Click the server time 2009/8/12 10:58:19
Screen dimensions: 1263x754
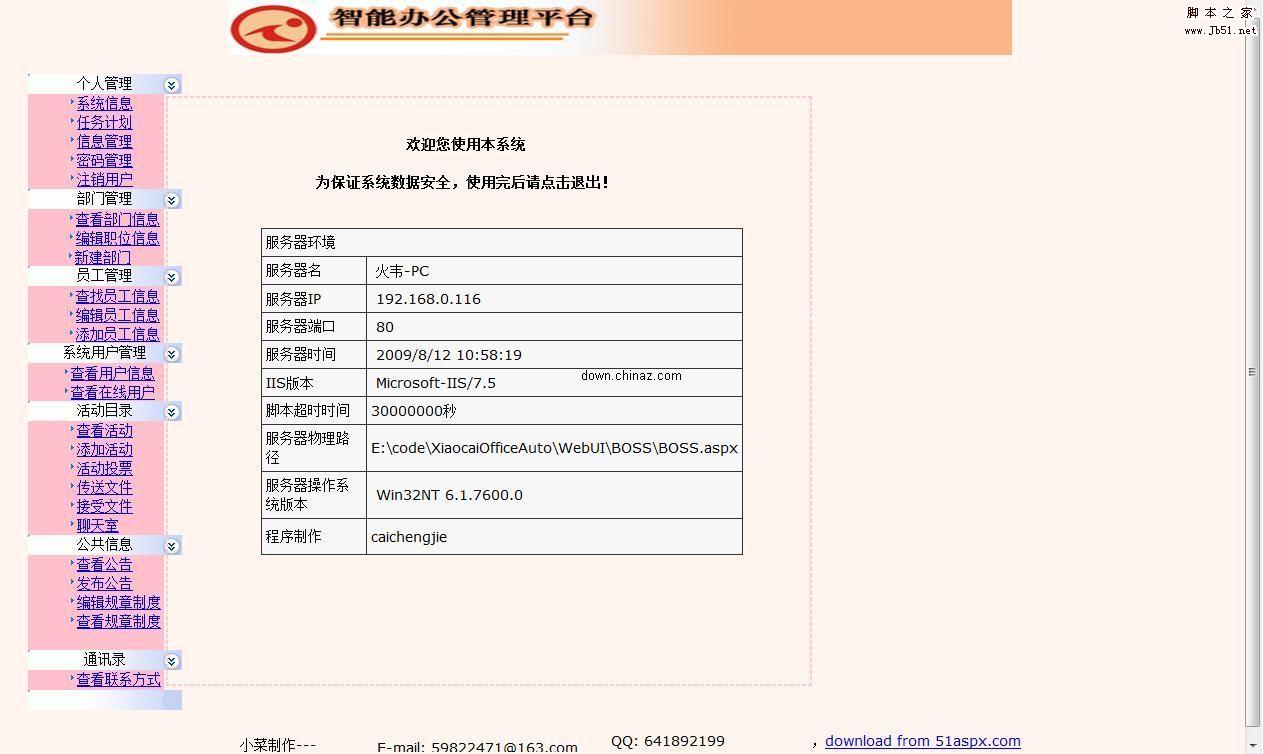coord(449,355)
